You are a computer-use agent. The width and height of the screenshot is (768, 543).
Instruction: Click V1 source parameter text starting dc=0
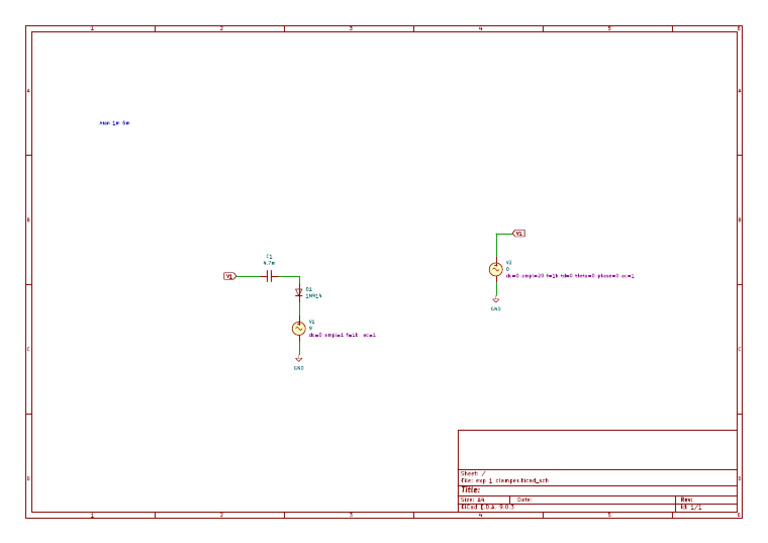point(342,335)
